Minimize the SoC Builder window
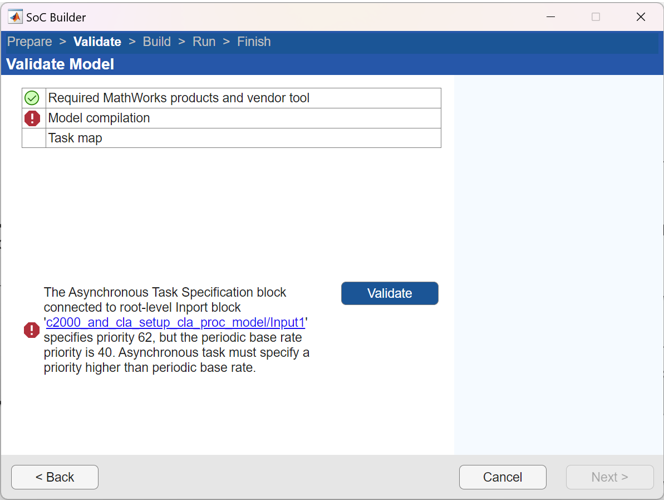666x502 pixels. (551, 17)
